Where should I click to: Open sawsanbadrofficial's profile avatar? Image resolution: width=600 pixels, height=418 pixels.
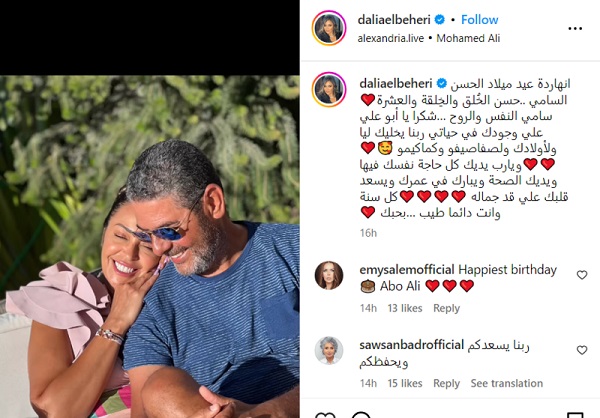coord(329,350)
